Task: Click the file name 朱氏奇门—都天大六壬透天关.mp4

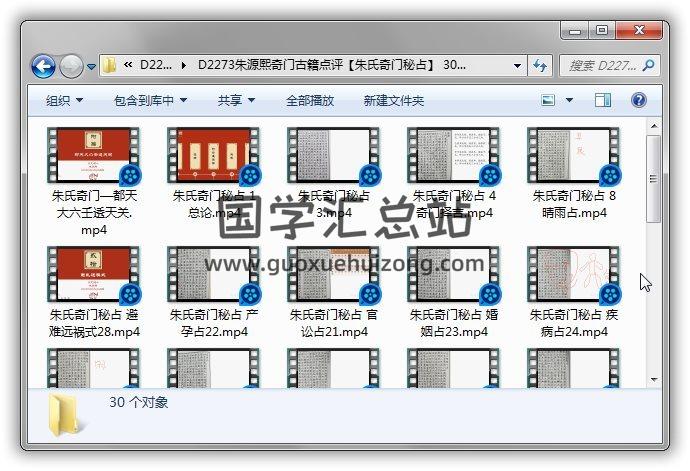Action: click(94, 213)
